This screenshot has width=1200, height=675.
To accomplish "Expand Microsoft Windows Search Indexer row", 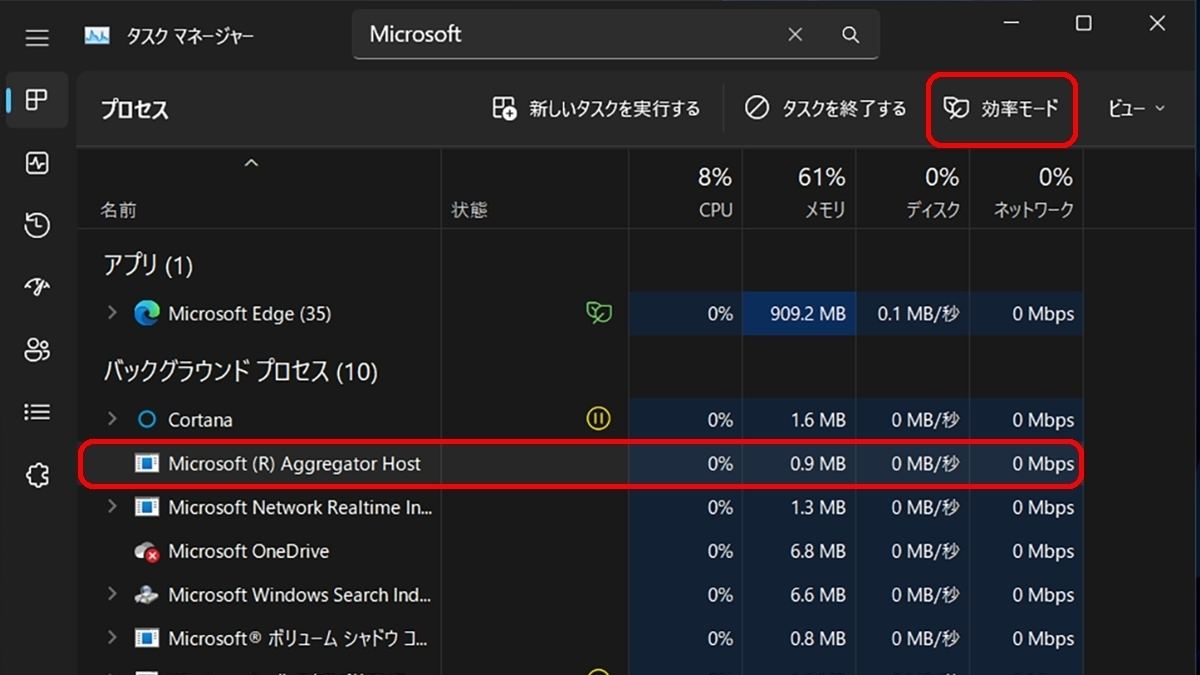I will click(112, 595).
